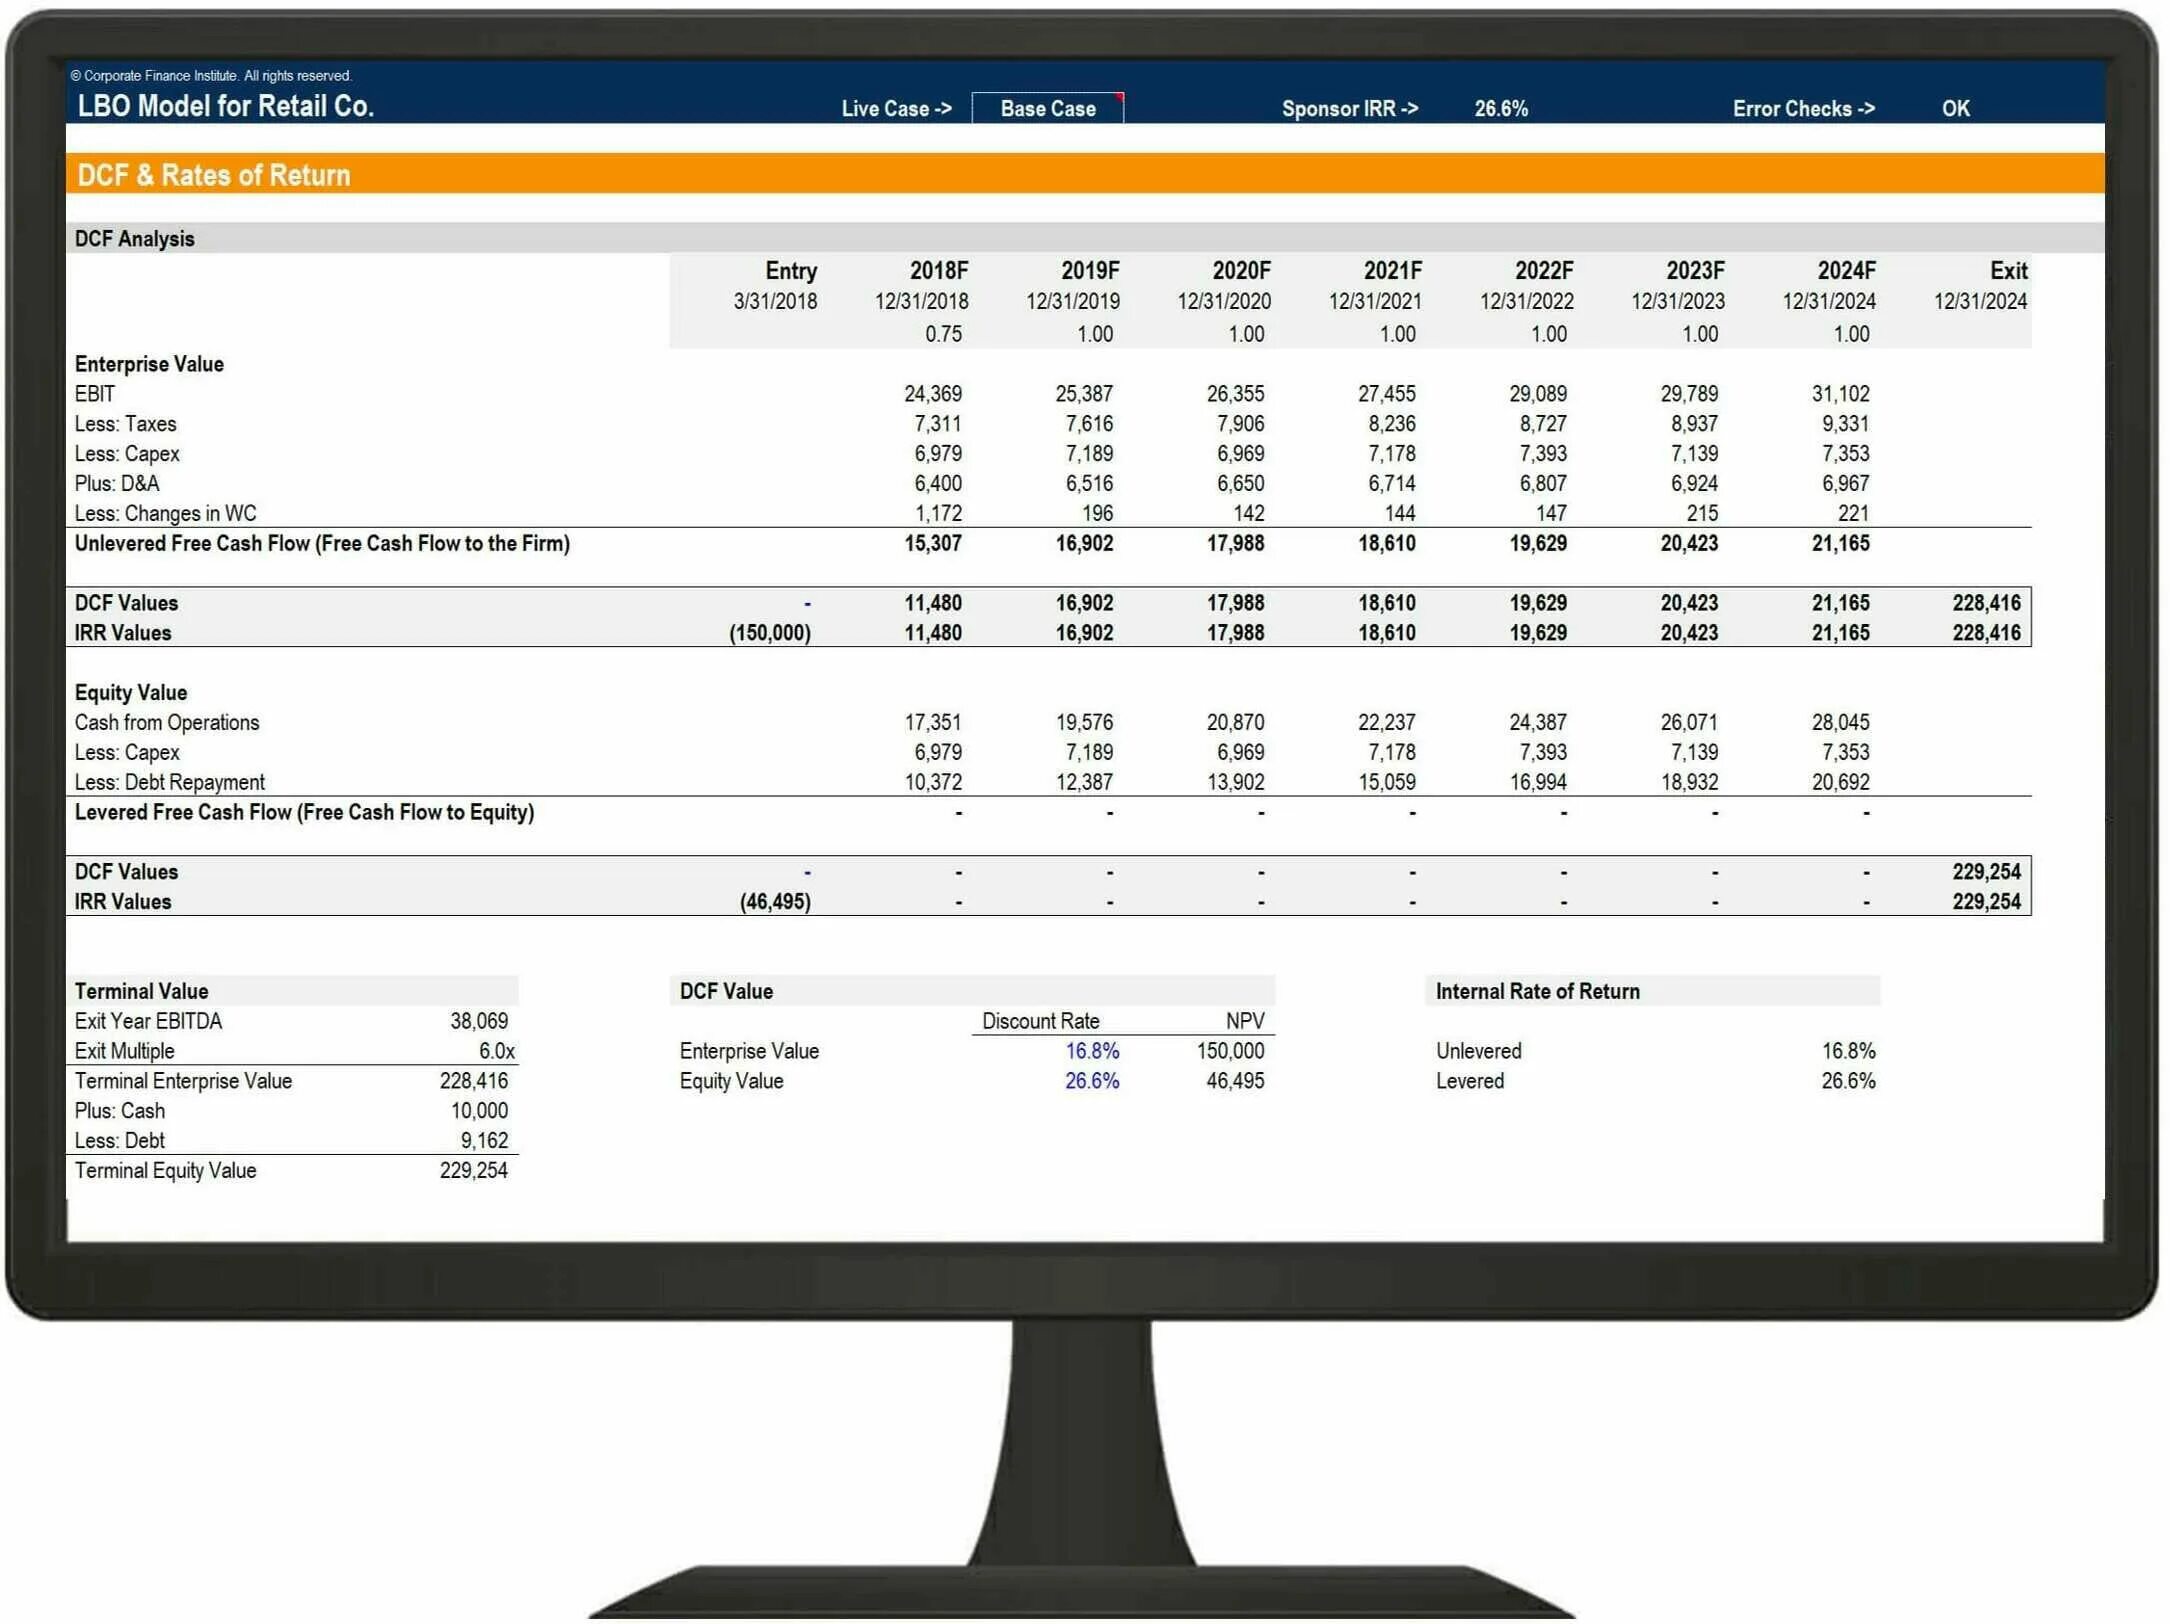Click the Terminal Equity Value 229,254 cell
Image resolution: width=2170 pixels, height=1624 pixels.
[x=473, y=1171]
